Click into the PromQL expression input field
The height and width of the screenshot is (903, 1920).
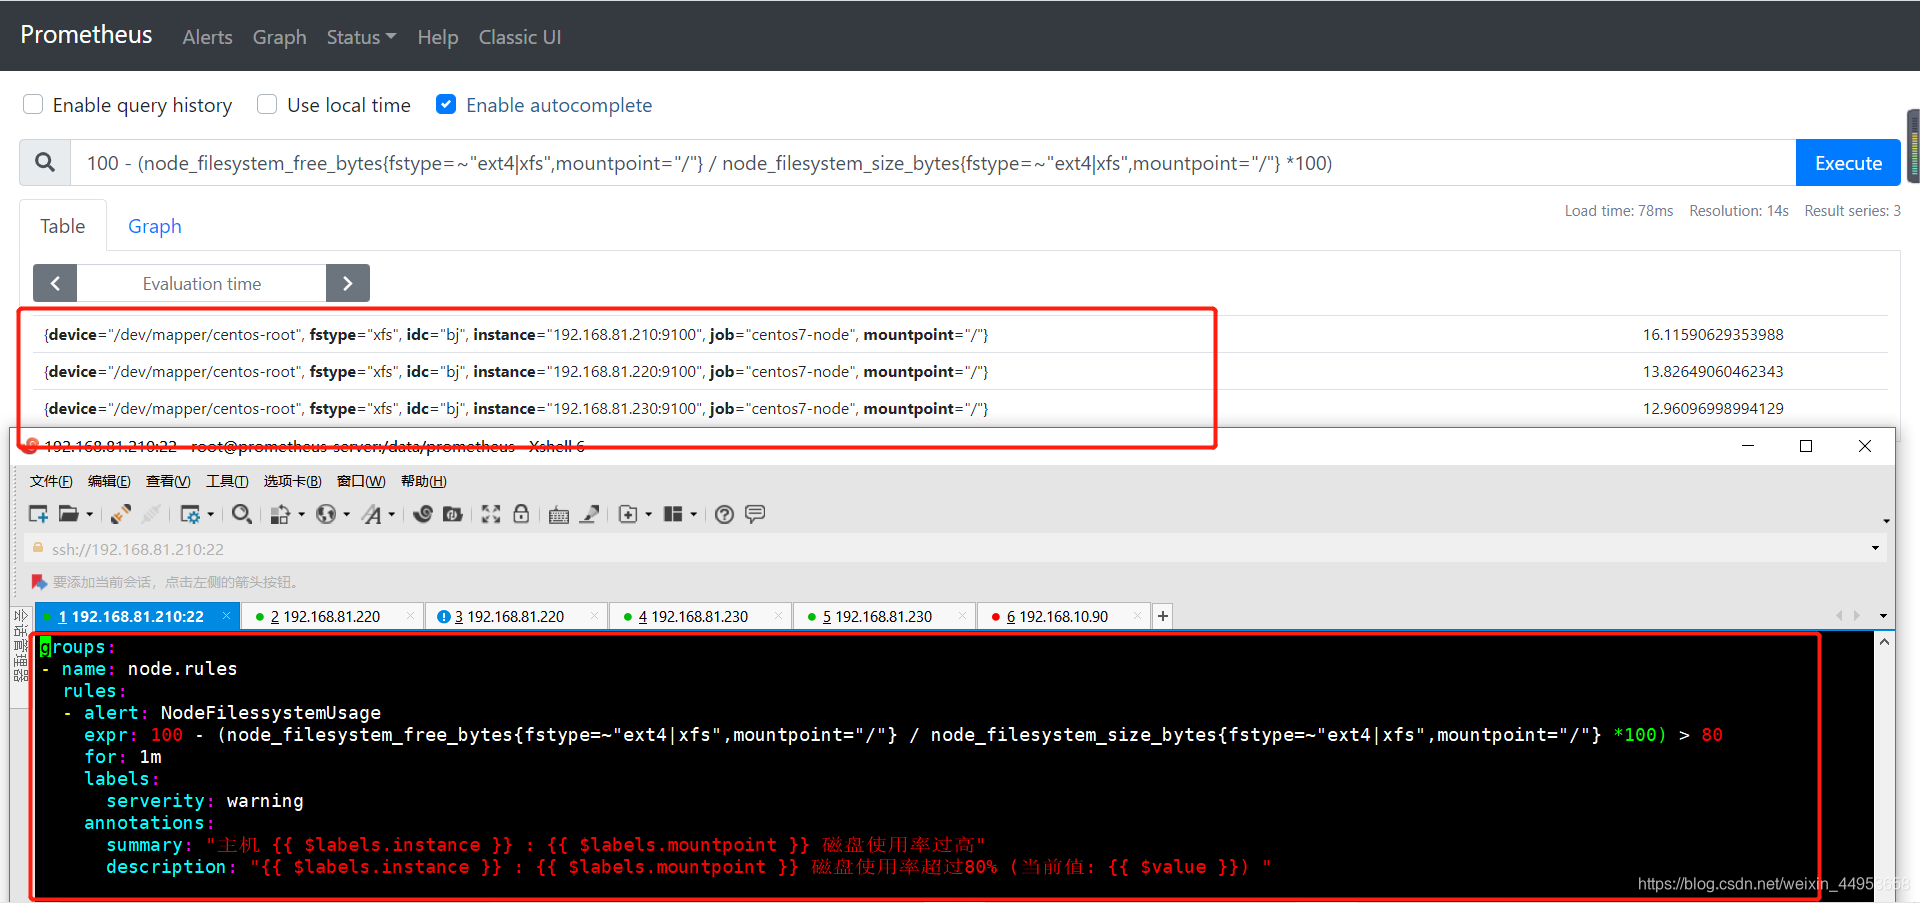click(932, 162)
